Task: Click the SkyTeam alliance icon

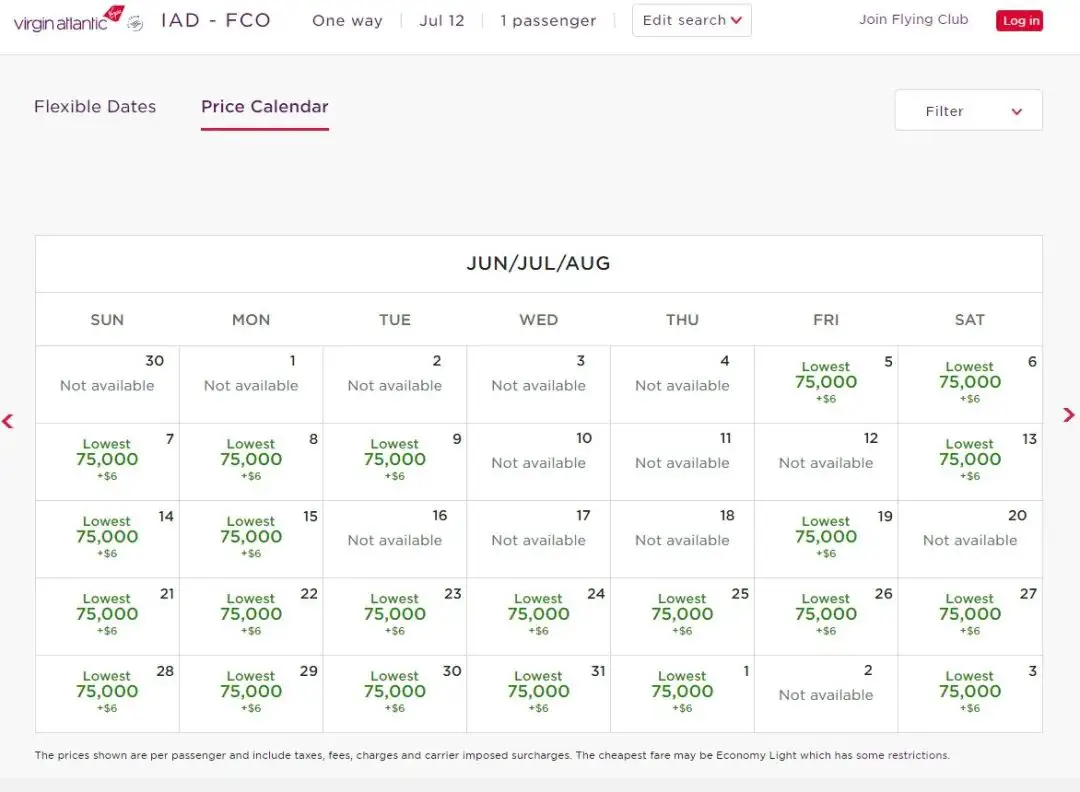Action: (x=136, y=22)
